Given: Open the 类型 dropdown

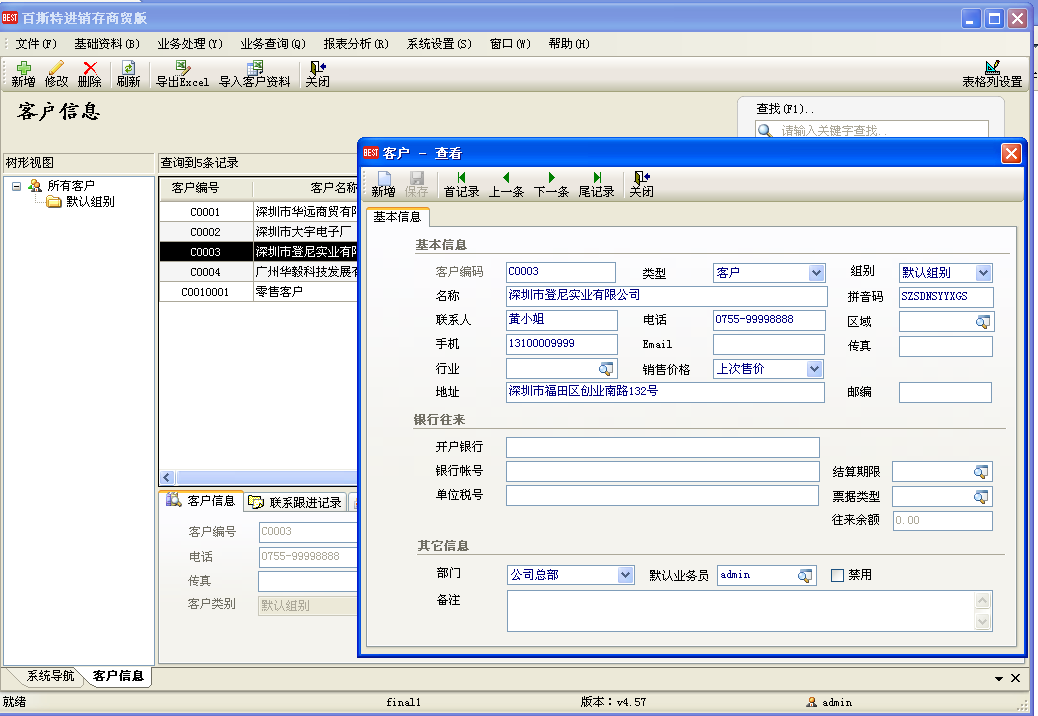Looking at the screenshot, I should (x=817, y=273).
